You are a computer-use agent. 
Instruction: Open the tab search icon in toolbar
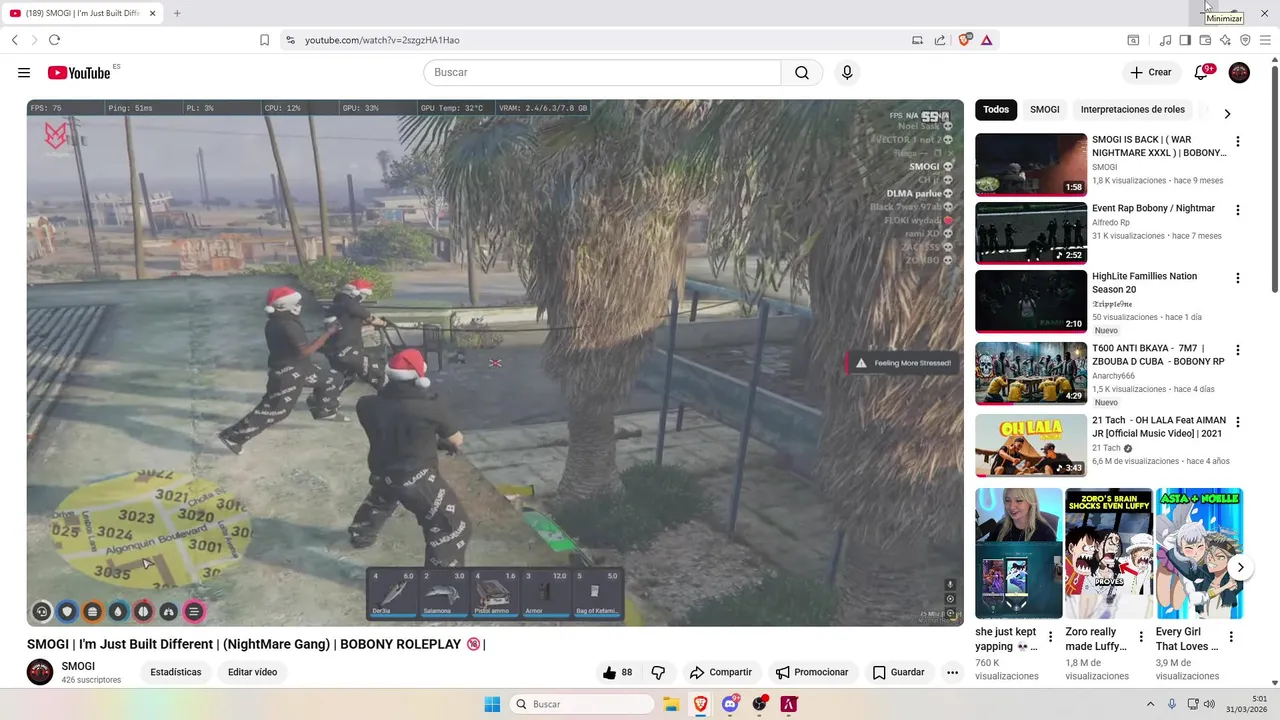[1133, 40]
